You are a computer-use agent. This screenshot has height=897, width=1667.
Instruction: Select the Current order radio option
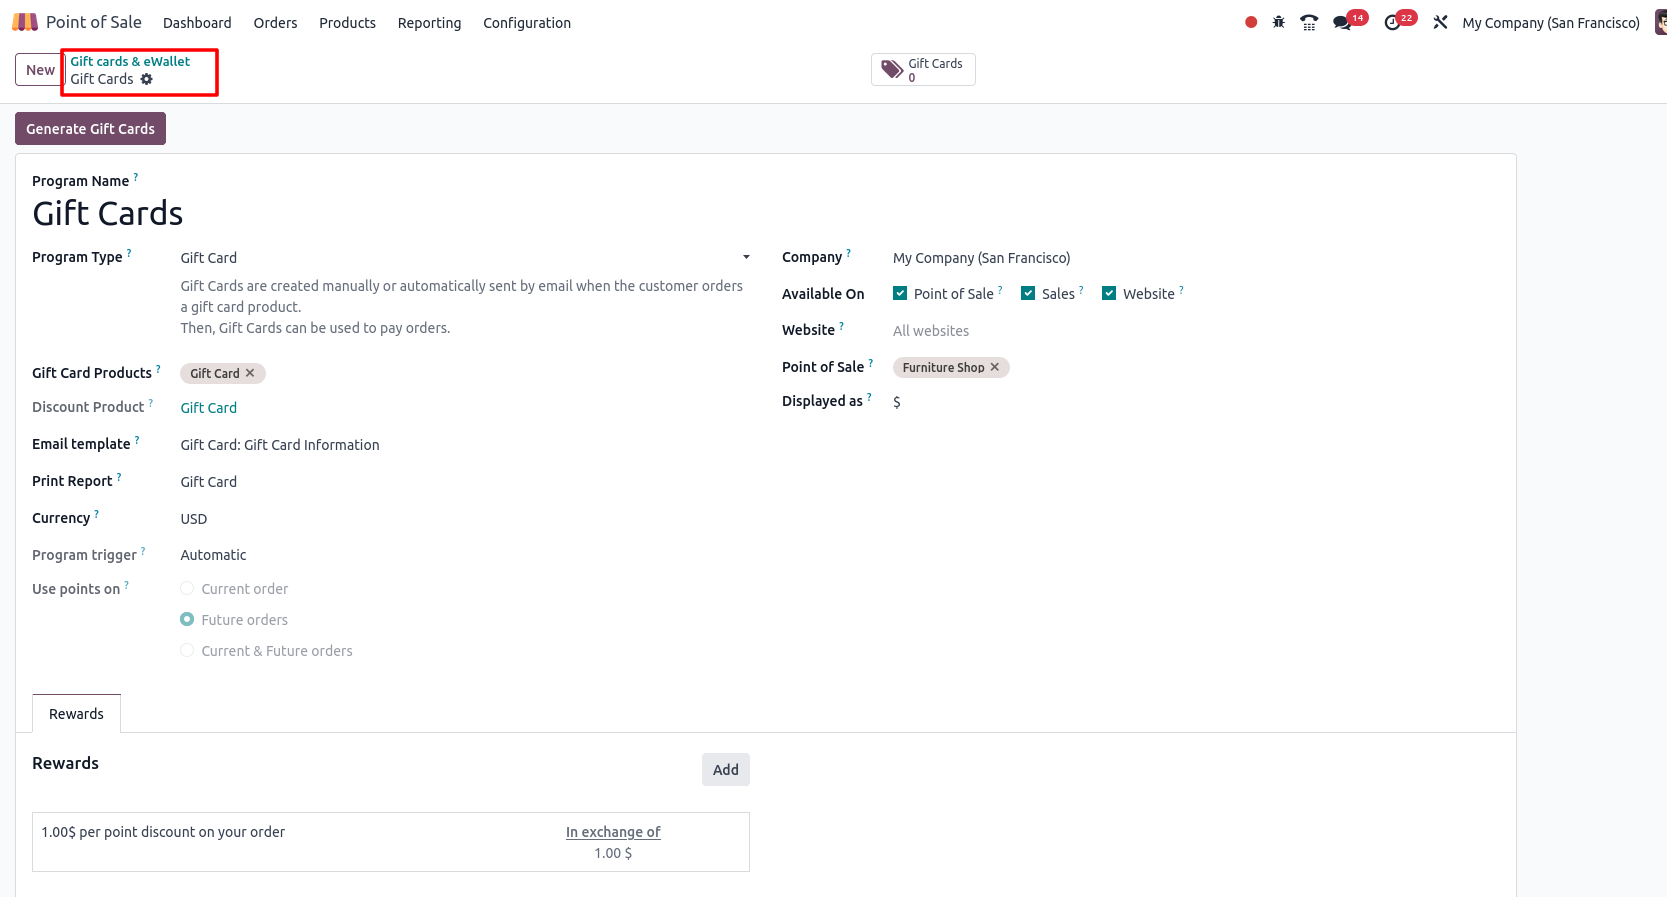pyautogui.click(x=187, y=588)
